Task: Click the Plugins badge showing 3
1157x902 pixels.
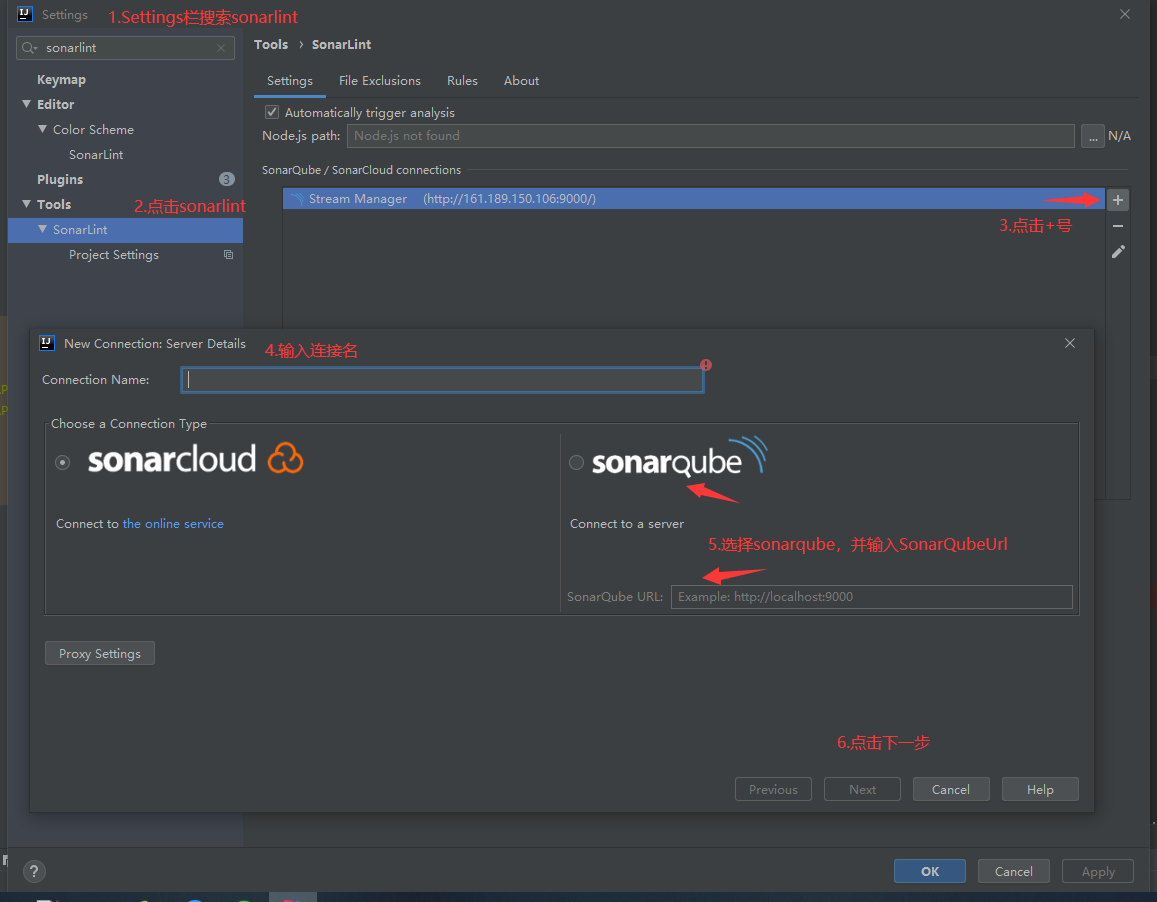Action: click(x=227, y=179)
